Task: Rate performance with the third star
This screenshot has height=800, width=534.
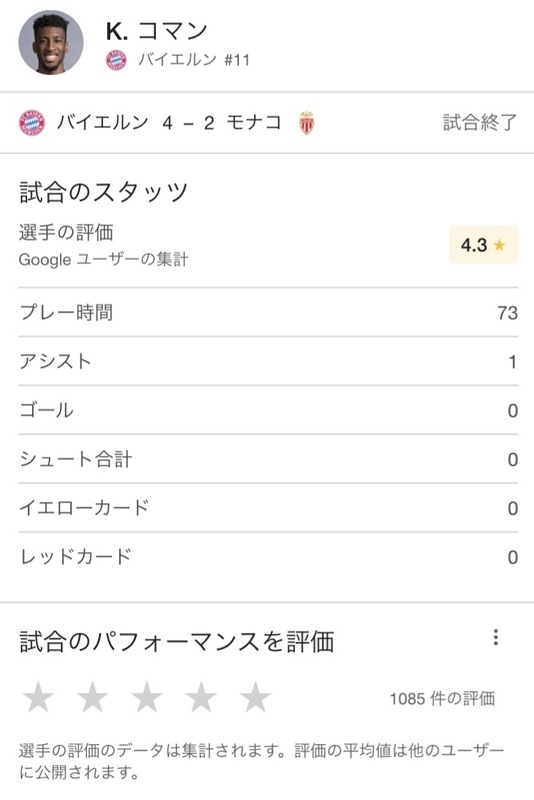Action: (147, 697)
